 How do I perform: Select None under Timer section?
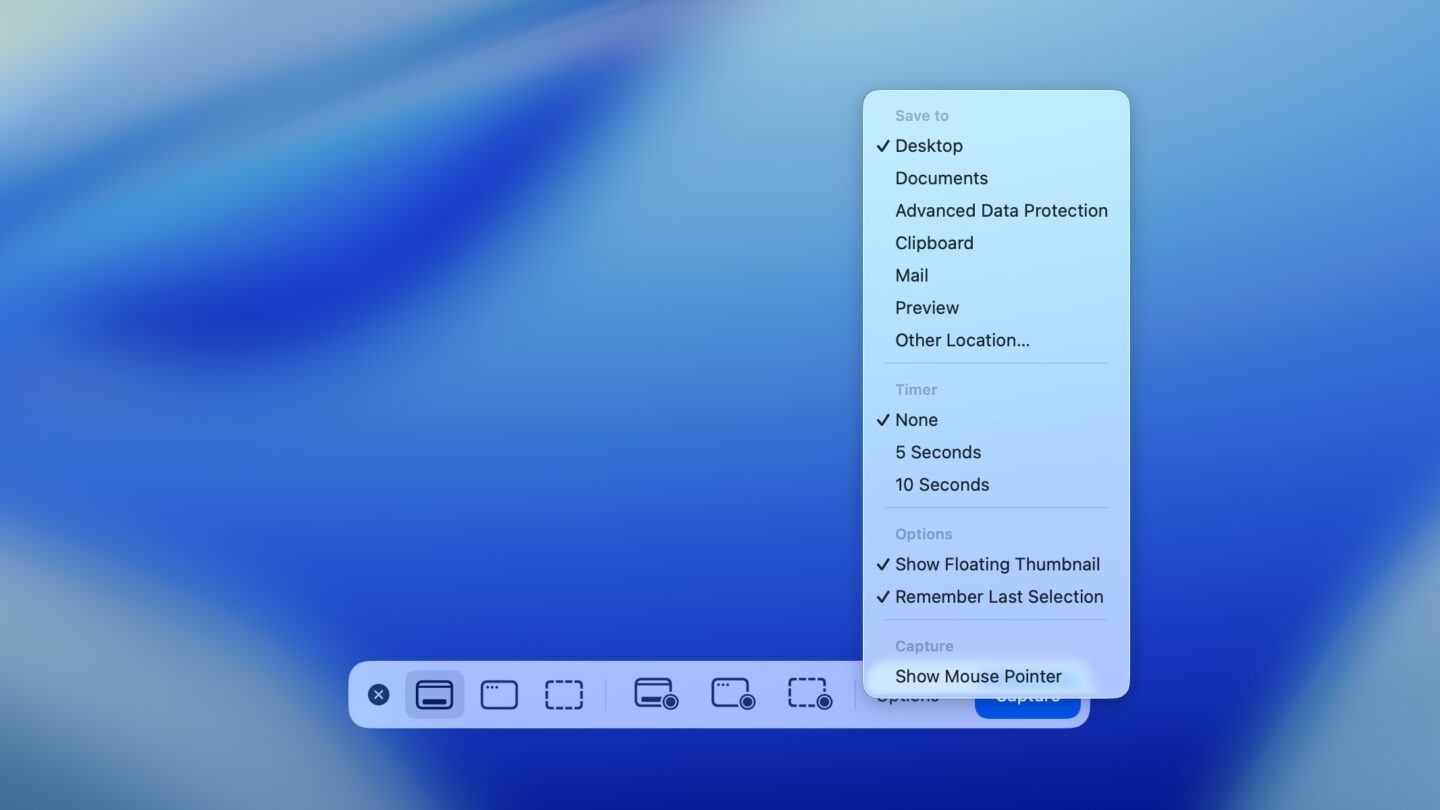click(x=916, y=420)
